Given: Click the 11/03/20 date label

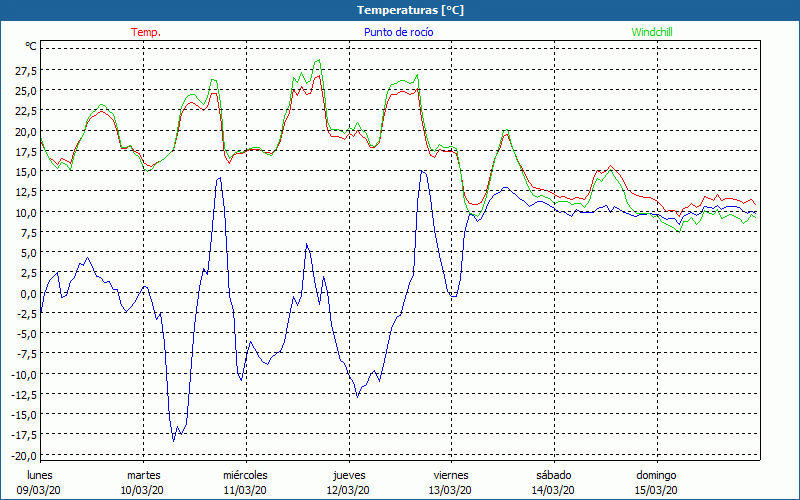Looking at the screenshot, I should tap(245, 490).
